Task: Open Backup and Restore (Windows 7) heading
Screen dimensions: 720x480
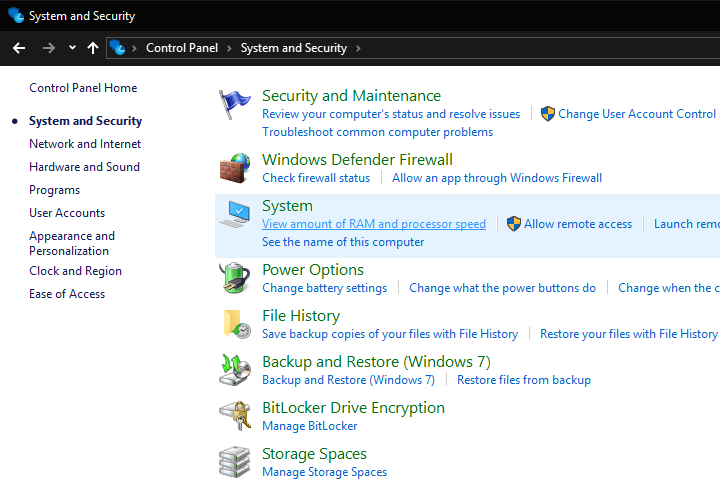Action: pyautogui.click(x=376, y=361)
